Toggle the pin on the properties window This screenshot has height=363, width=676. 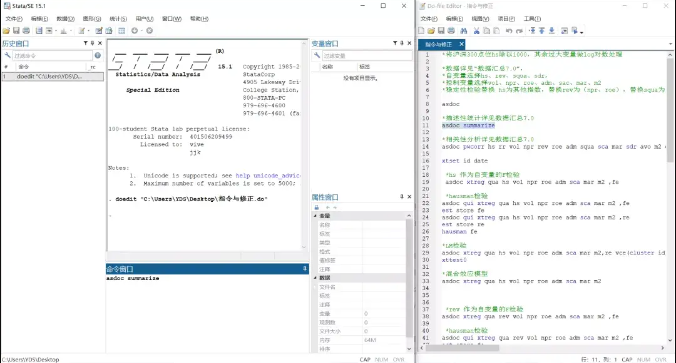[x=402, y=197]
